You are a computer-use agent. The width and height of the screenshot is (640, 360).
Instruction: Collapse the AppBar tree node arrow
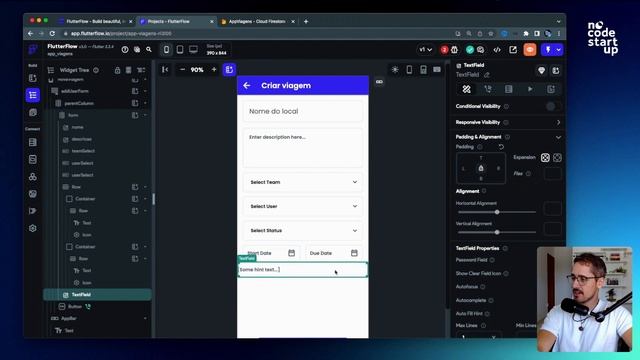[145, 318]
